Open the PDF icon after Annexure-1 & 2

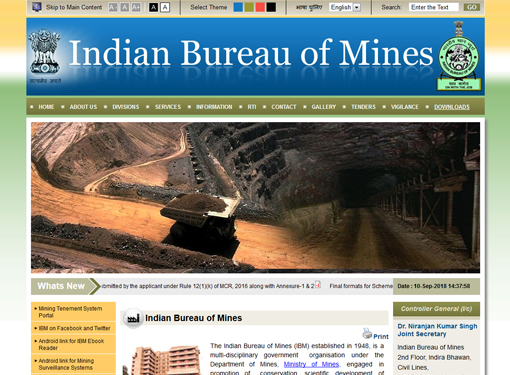coord(318,285)
